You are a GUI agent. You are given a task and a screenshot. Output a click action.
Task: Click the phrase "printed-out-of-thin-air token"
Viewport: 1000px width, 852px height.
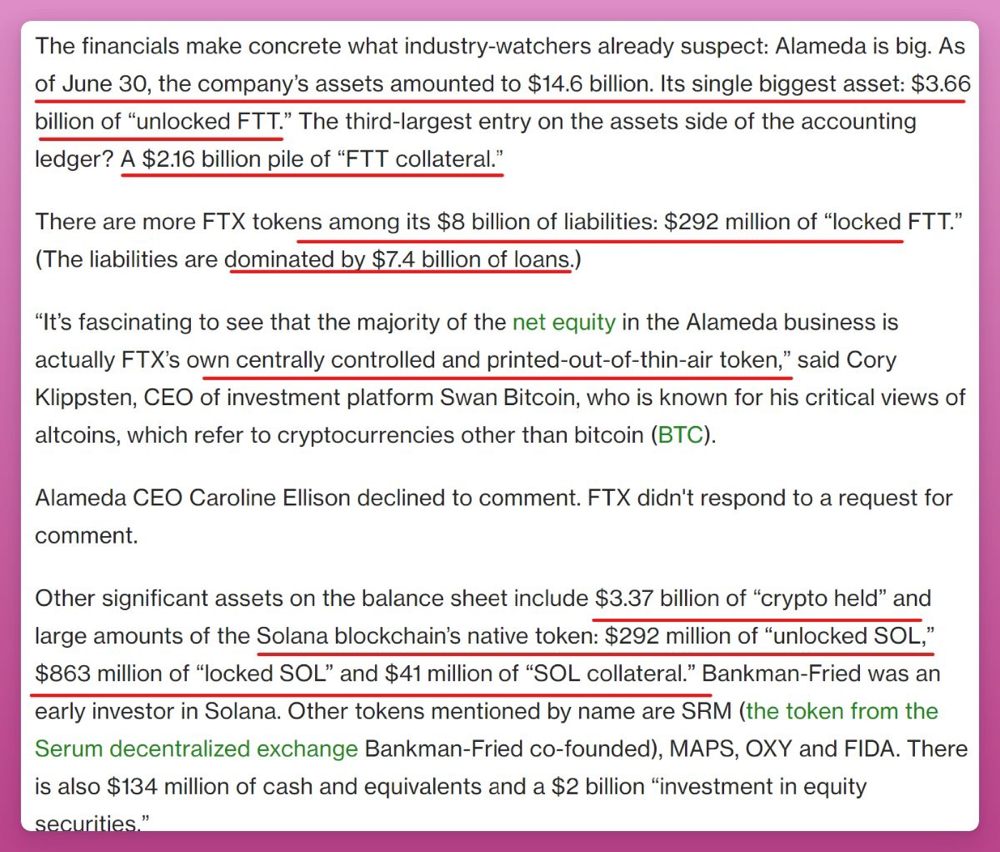[x=633, y=360]
